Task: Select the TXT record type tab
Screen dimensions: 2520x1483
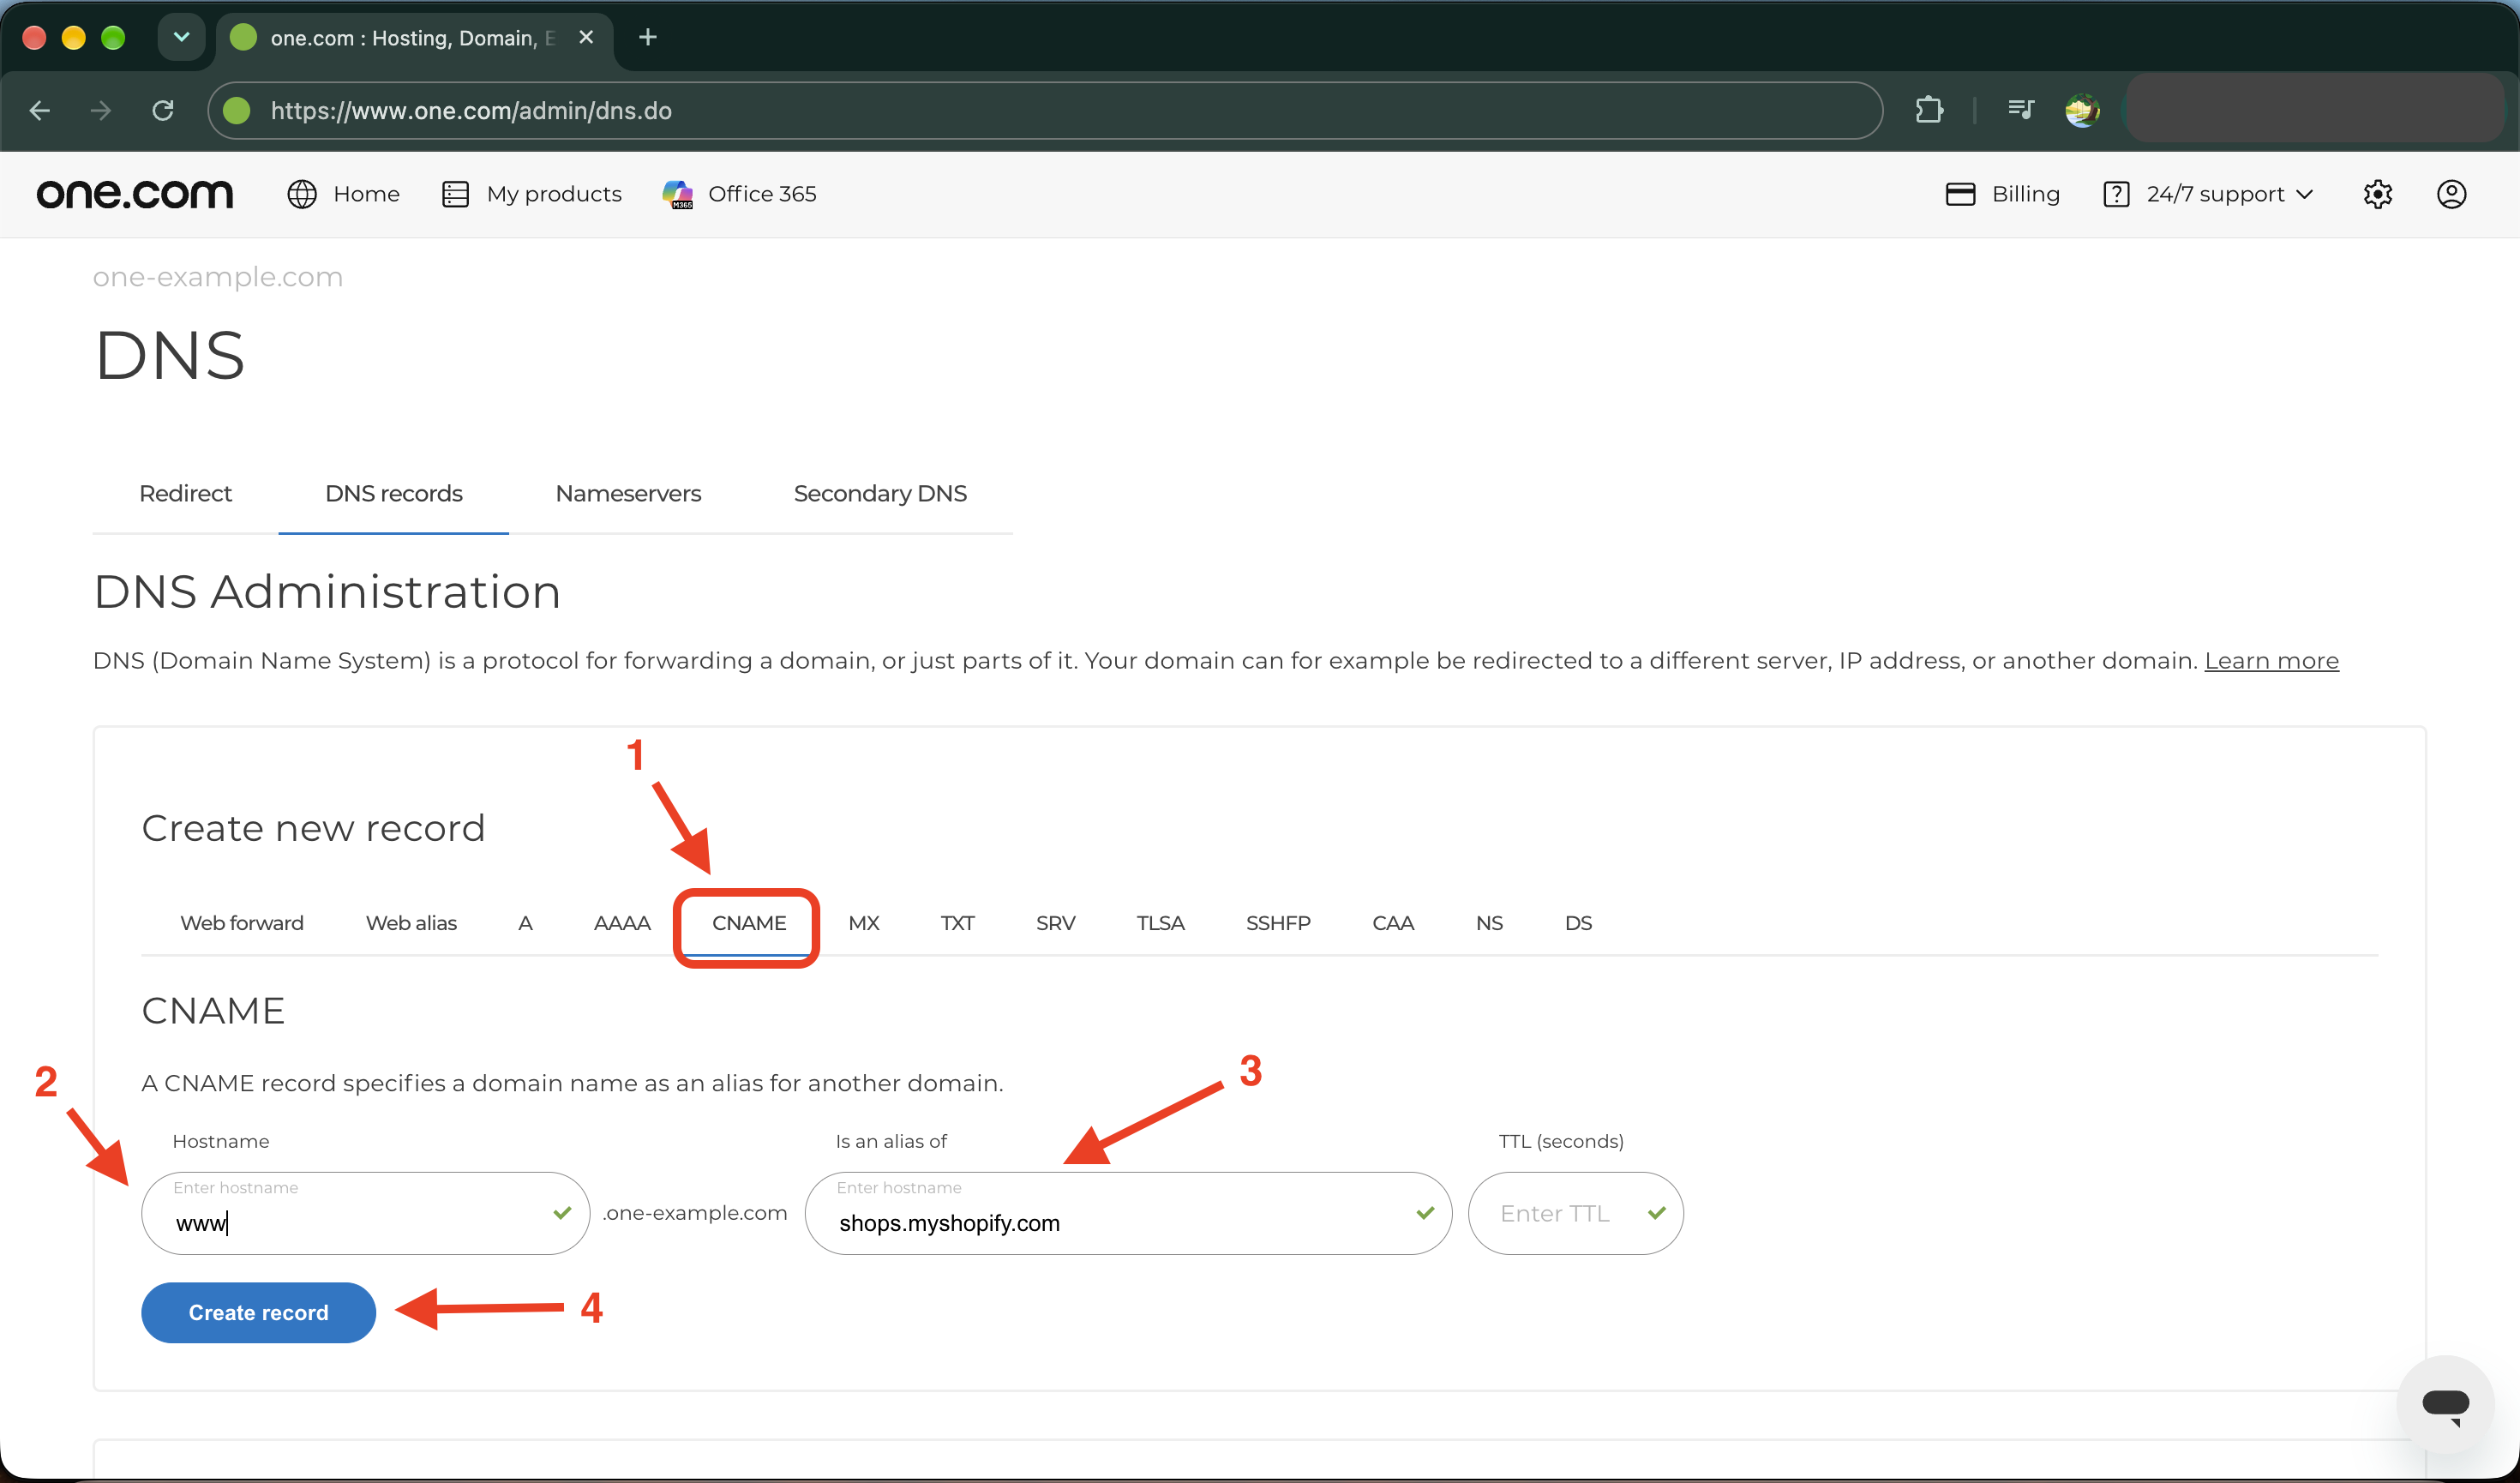Action: pos(957,923)
